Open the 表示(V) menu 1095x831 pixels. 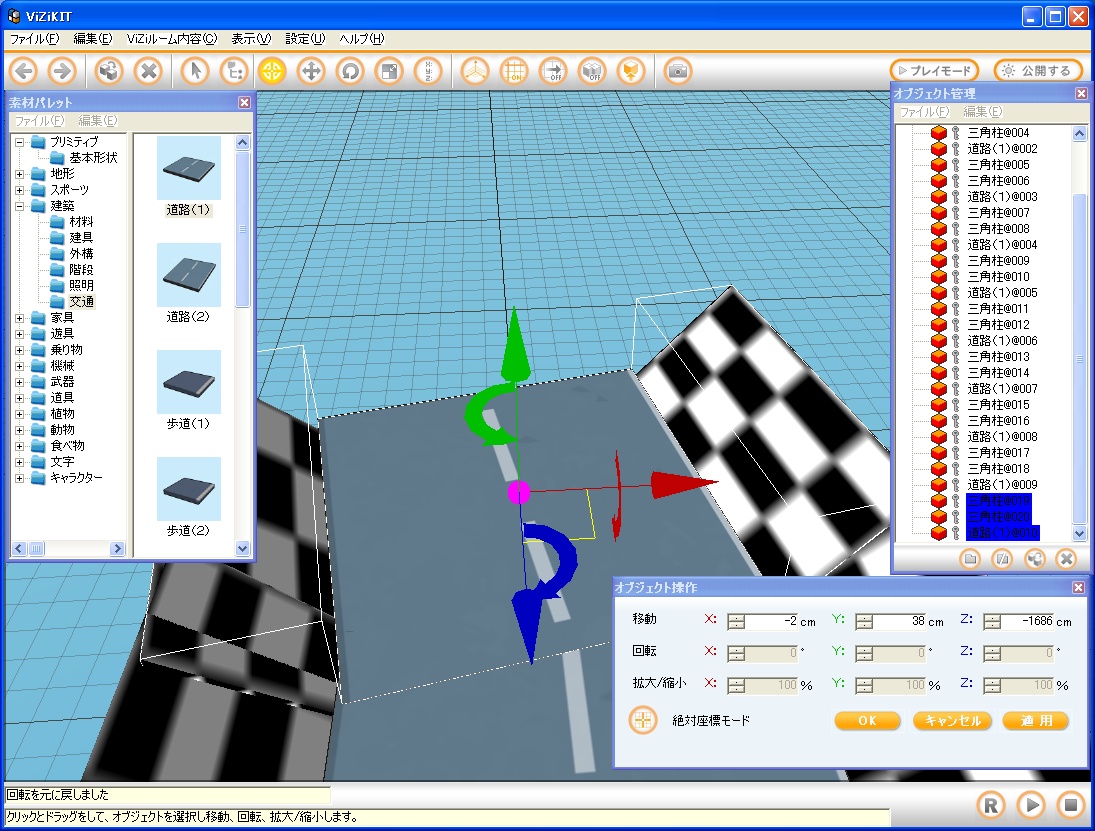251,39
